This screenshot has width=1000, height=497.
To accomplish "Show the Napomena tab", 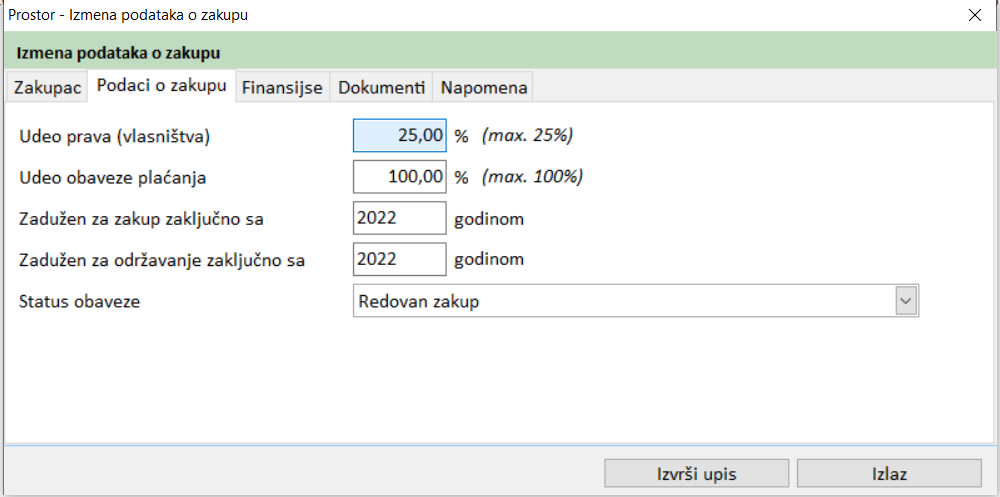I will pos(483,88).
